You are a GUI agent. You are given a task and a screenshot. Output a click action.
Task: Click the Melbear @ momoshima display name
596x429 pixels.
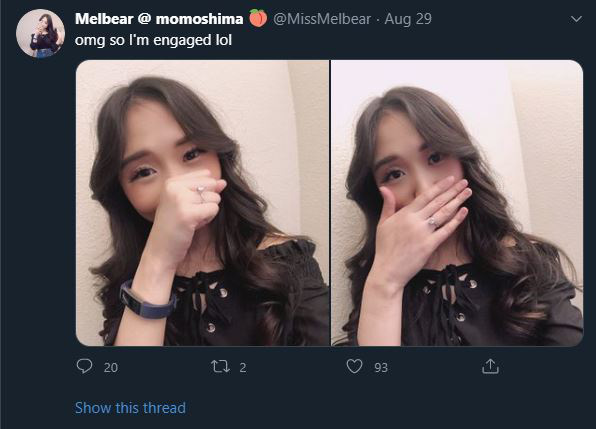tap(159, 19)
